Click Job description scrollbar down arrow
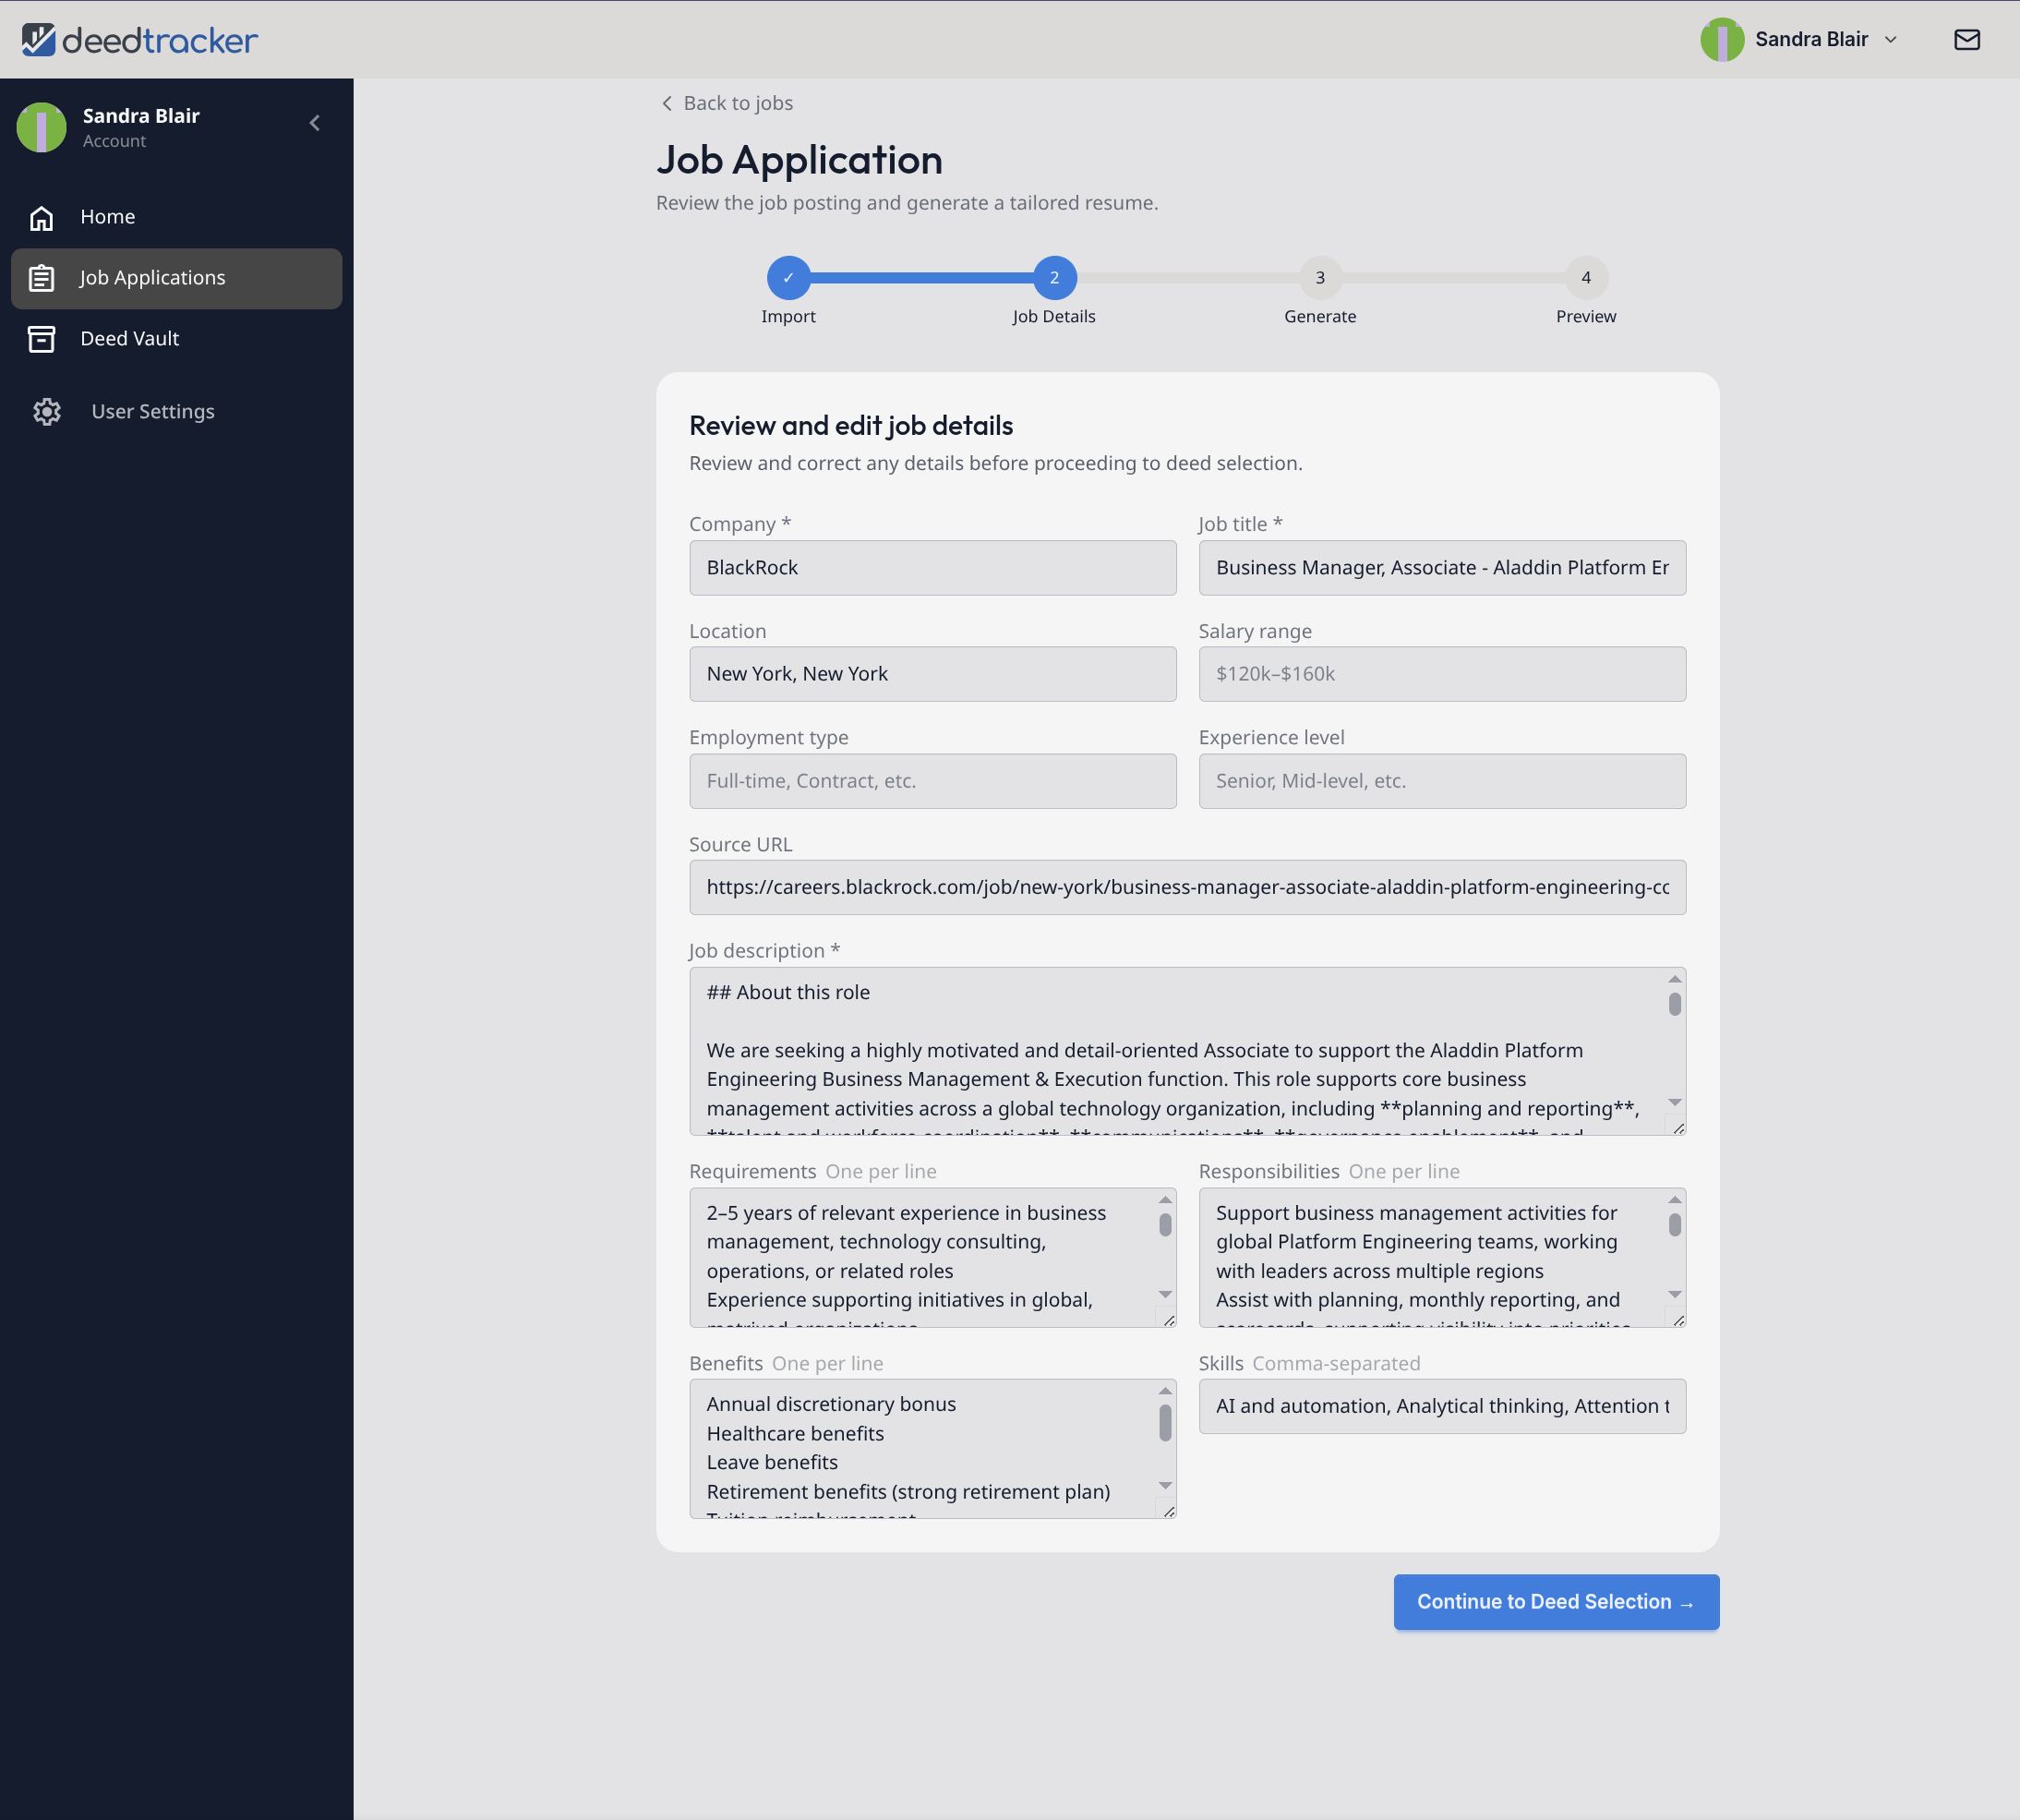 (1675, 1102)
